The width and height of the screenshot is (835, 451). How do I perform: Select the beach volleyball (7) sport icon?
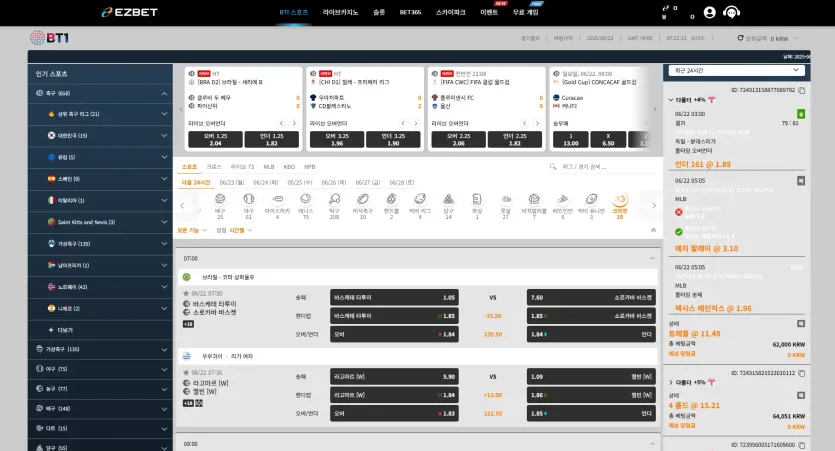[x=534, y=199]
